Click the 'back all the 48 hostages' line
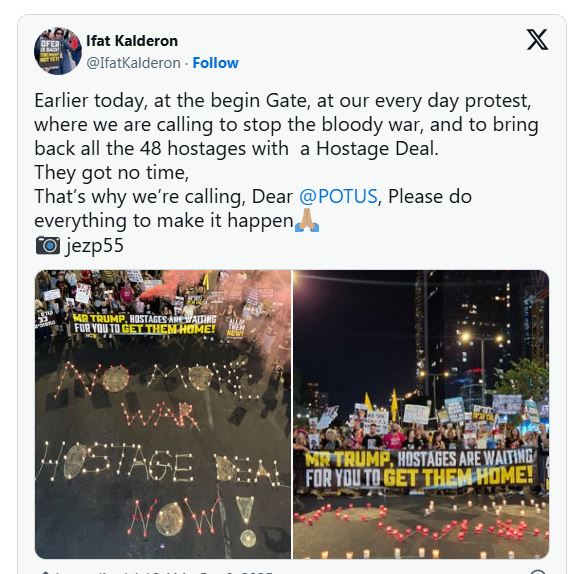The image size is (580, 574). 236,149
